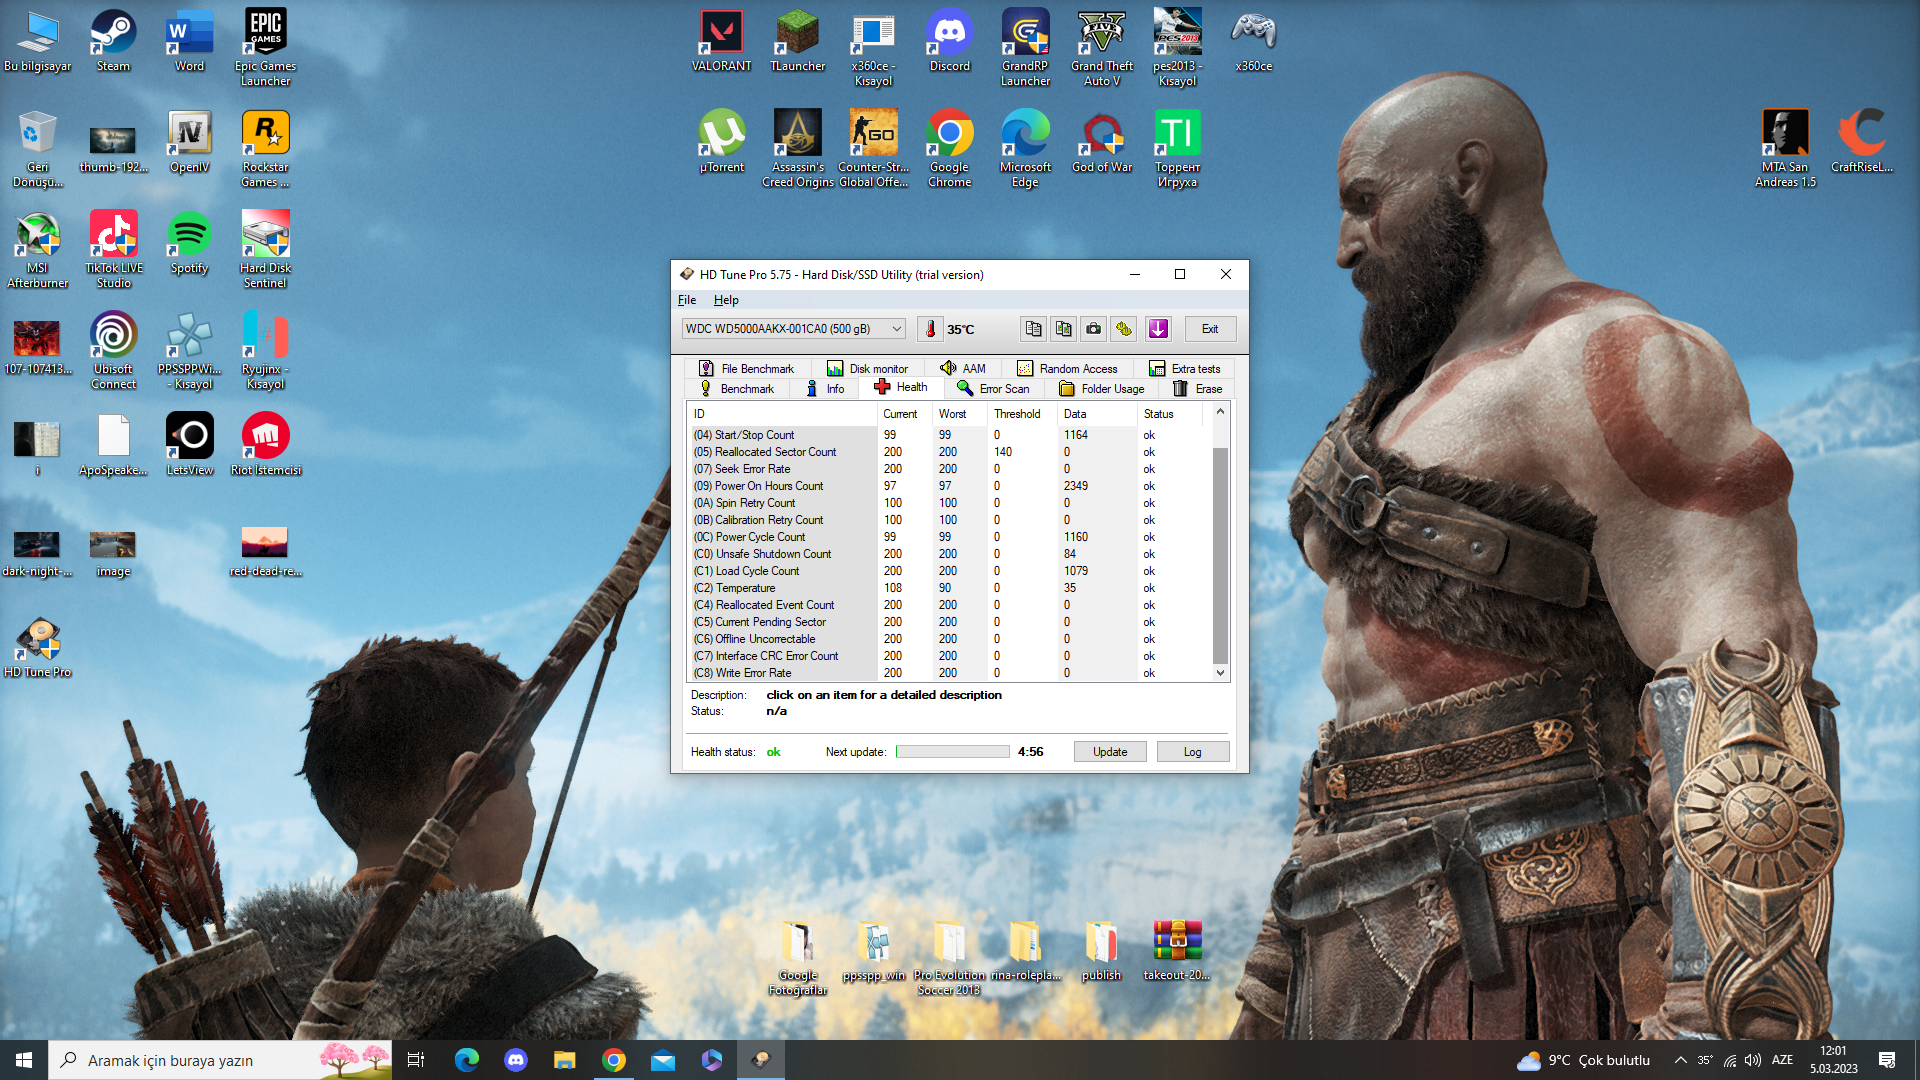Click the scroll down arrow in attribute list

point(1220,673)
